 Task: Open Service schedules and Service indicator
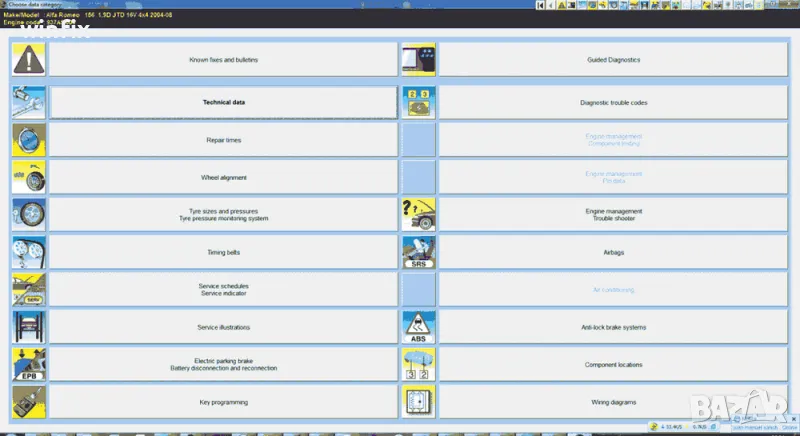tap(223, 290)
